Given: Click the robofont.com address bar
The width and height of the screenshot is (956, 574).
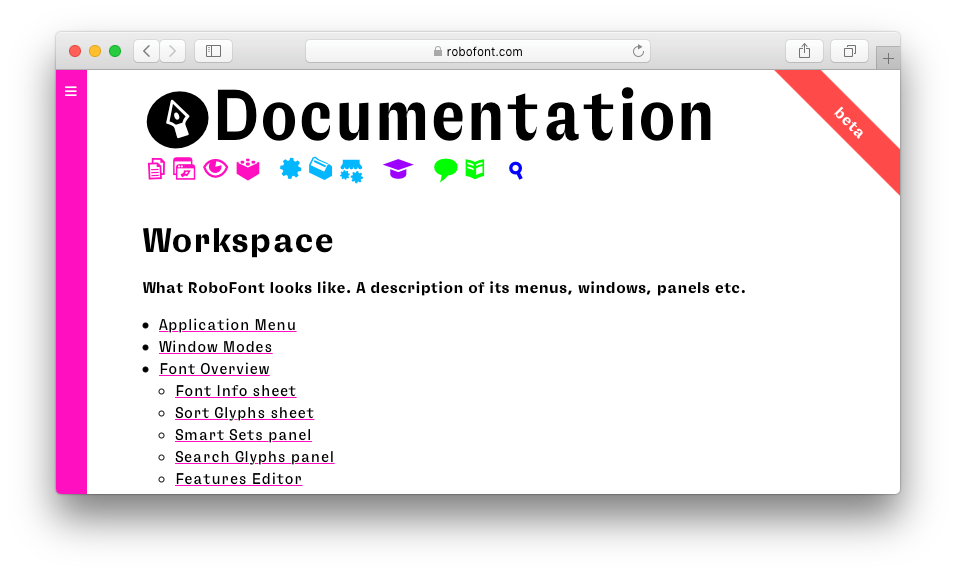Looking at the screenshot, I should click(x=478, y=51).
